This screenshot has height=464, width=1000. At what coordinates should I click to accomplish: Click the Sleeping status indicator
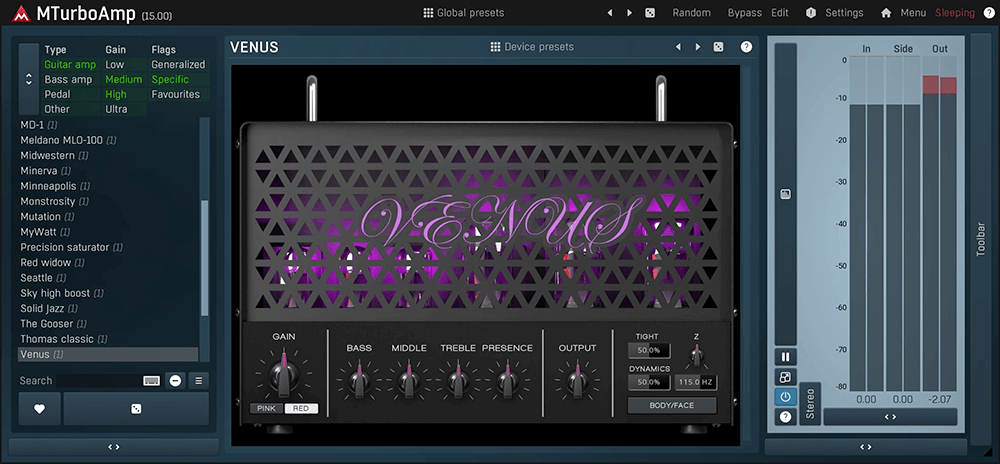coord(955,13)
